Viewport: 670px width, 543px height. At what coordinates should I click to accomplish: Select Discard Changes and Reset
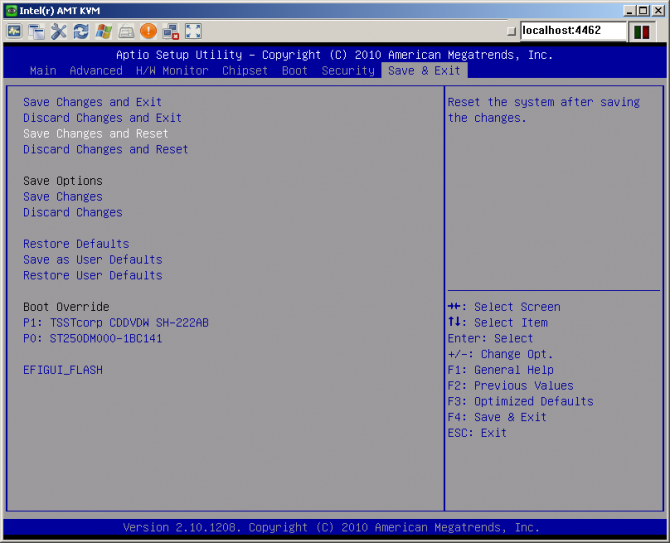(106, 150)
